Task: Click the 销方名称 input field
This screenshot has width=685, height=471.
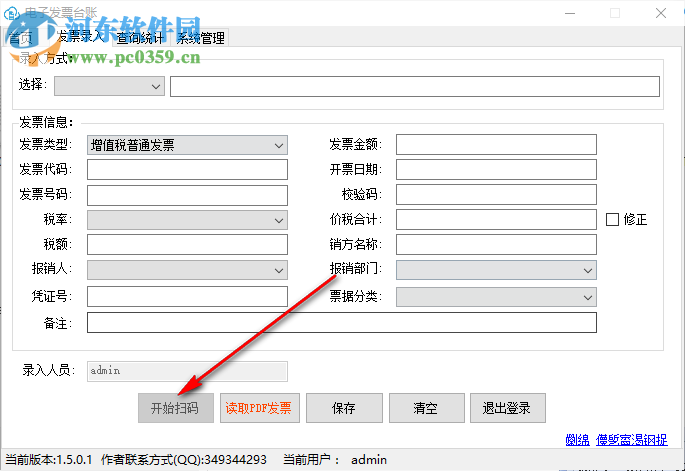Action: [x=496, y=245]
